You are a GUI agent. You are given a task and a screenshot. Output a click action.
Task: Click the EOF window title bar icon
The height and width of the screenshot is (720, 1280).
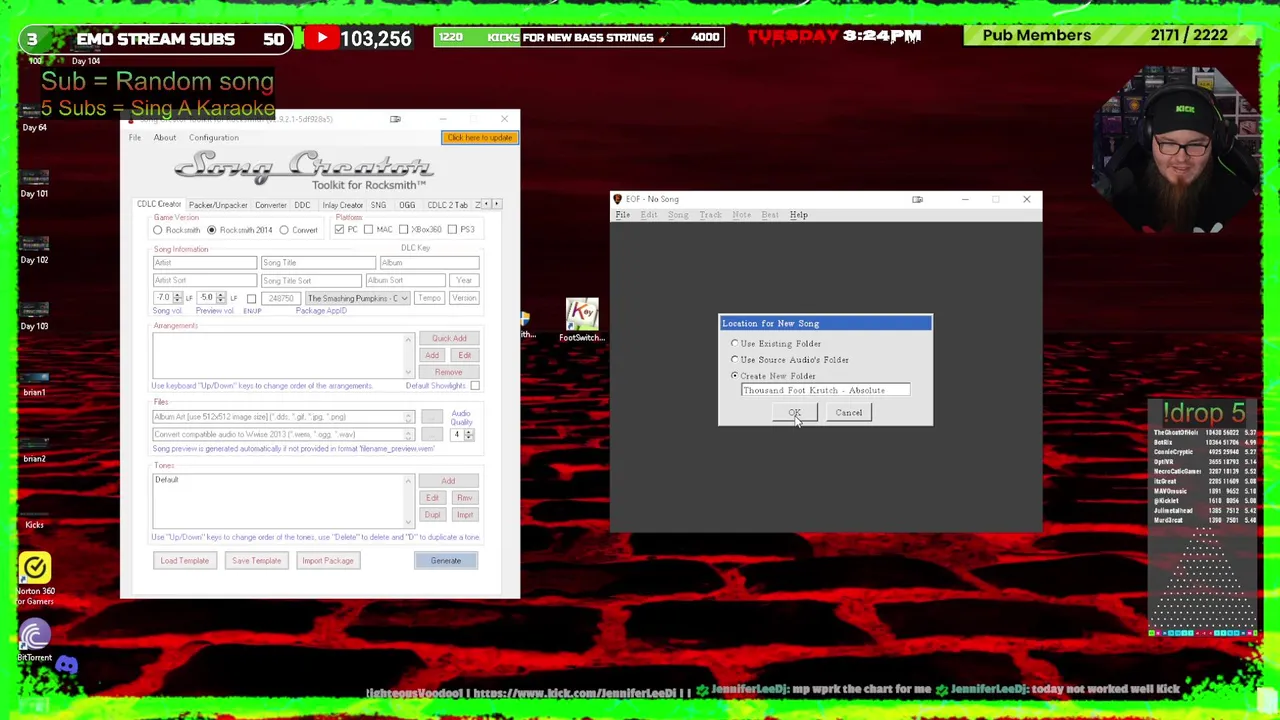point(617,199)
